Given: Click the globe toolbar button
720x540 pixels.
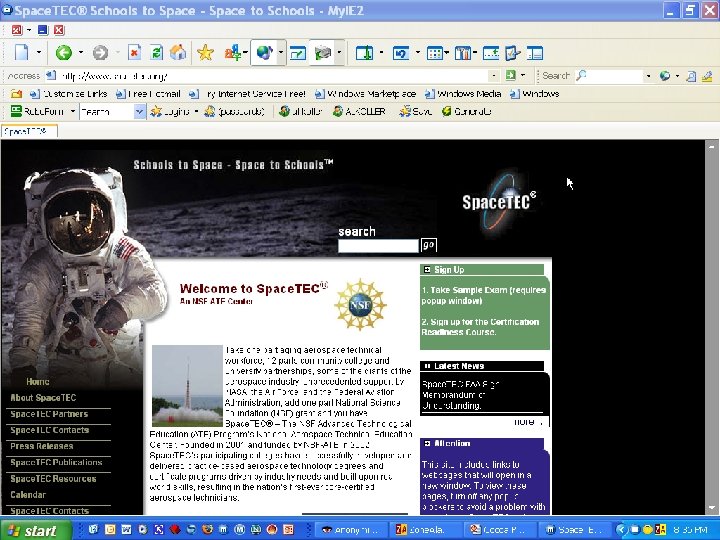Looking at the screenshot, I should pyautogui.click(x=264, y=53).
